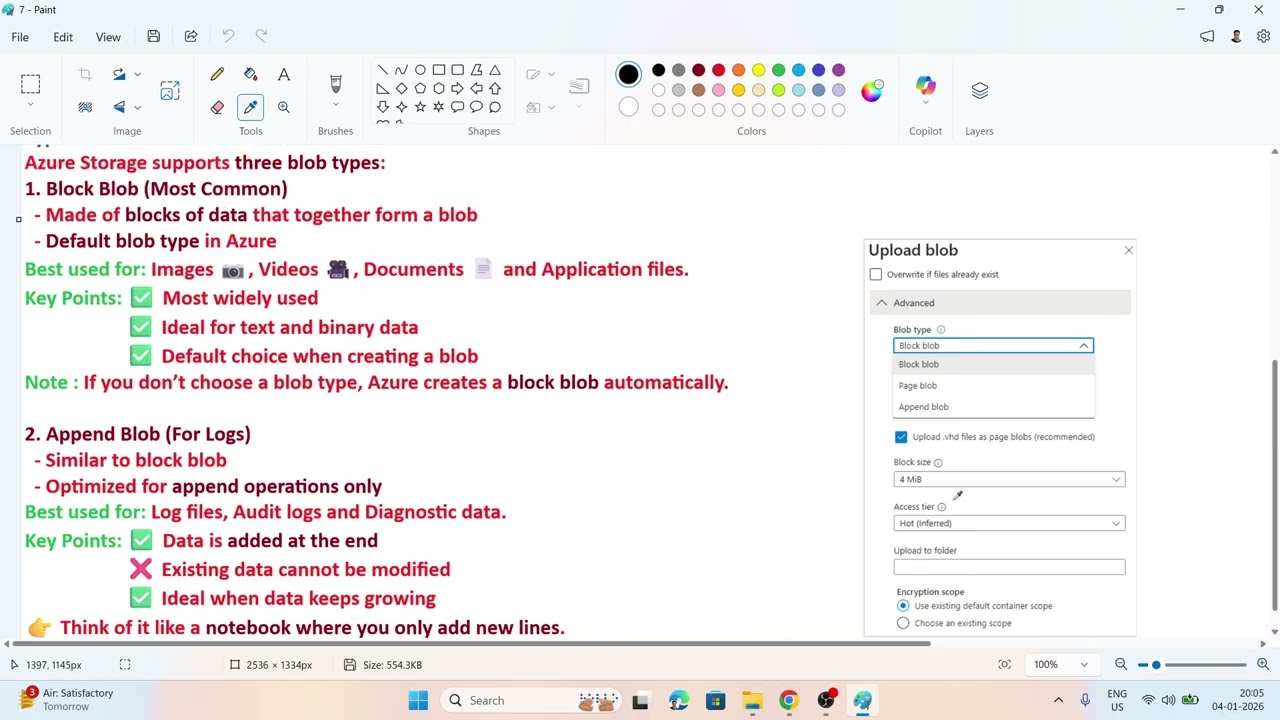Click the Redo arrow
The height and width of the screenshot is (720, 1280).
click(262, 37)
